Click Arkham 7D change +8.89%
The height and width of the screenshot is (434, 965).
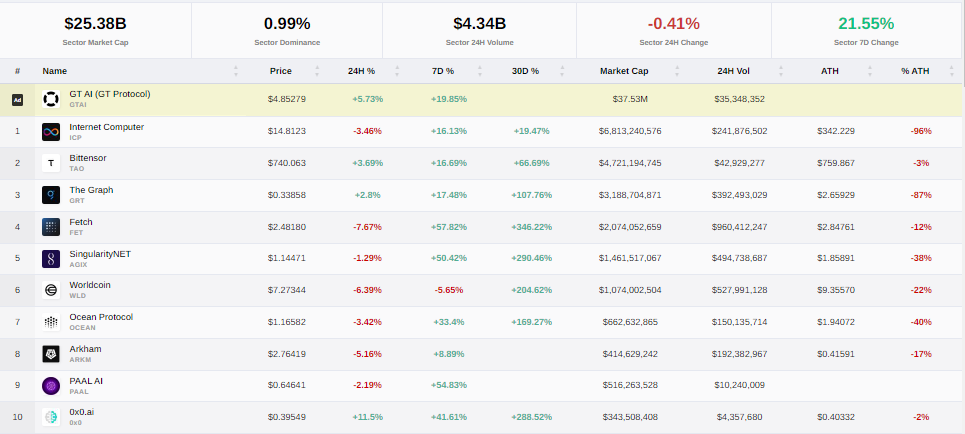point(449,354)
